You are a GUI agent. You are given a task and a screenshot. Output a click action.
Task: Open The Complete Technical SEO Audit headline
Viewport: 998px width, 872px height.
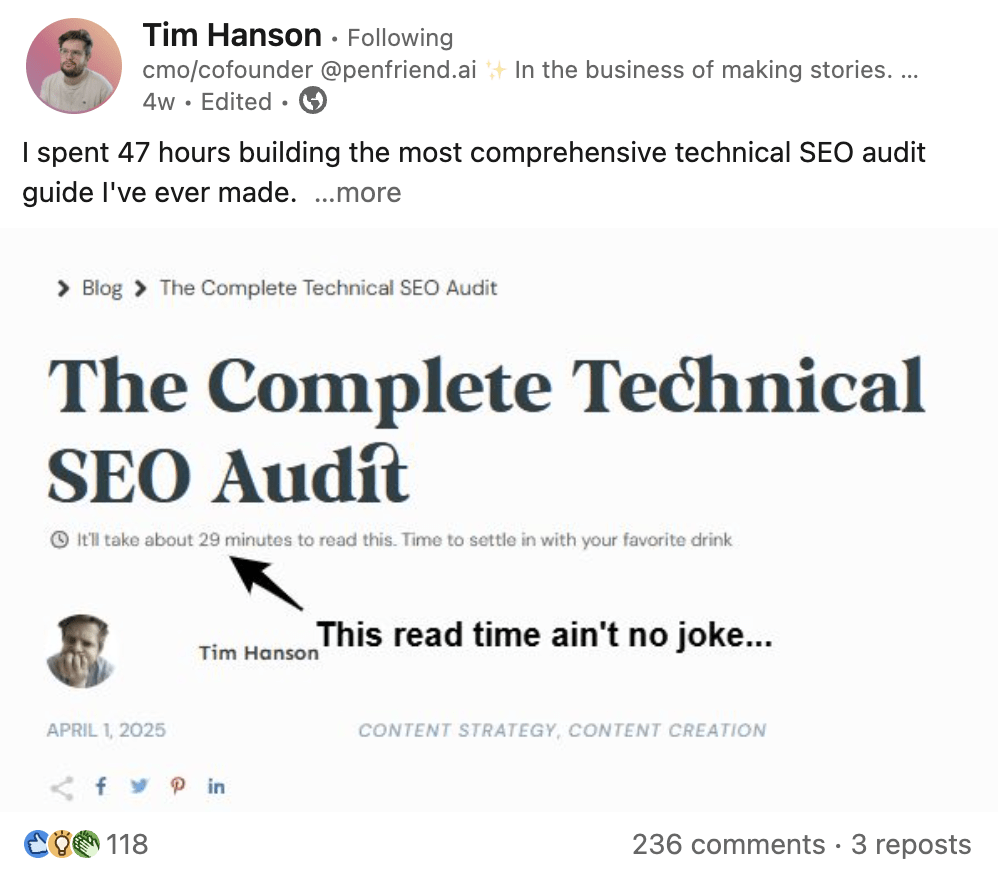pos(486,431)
